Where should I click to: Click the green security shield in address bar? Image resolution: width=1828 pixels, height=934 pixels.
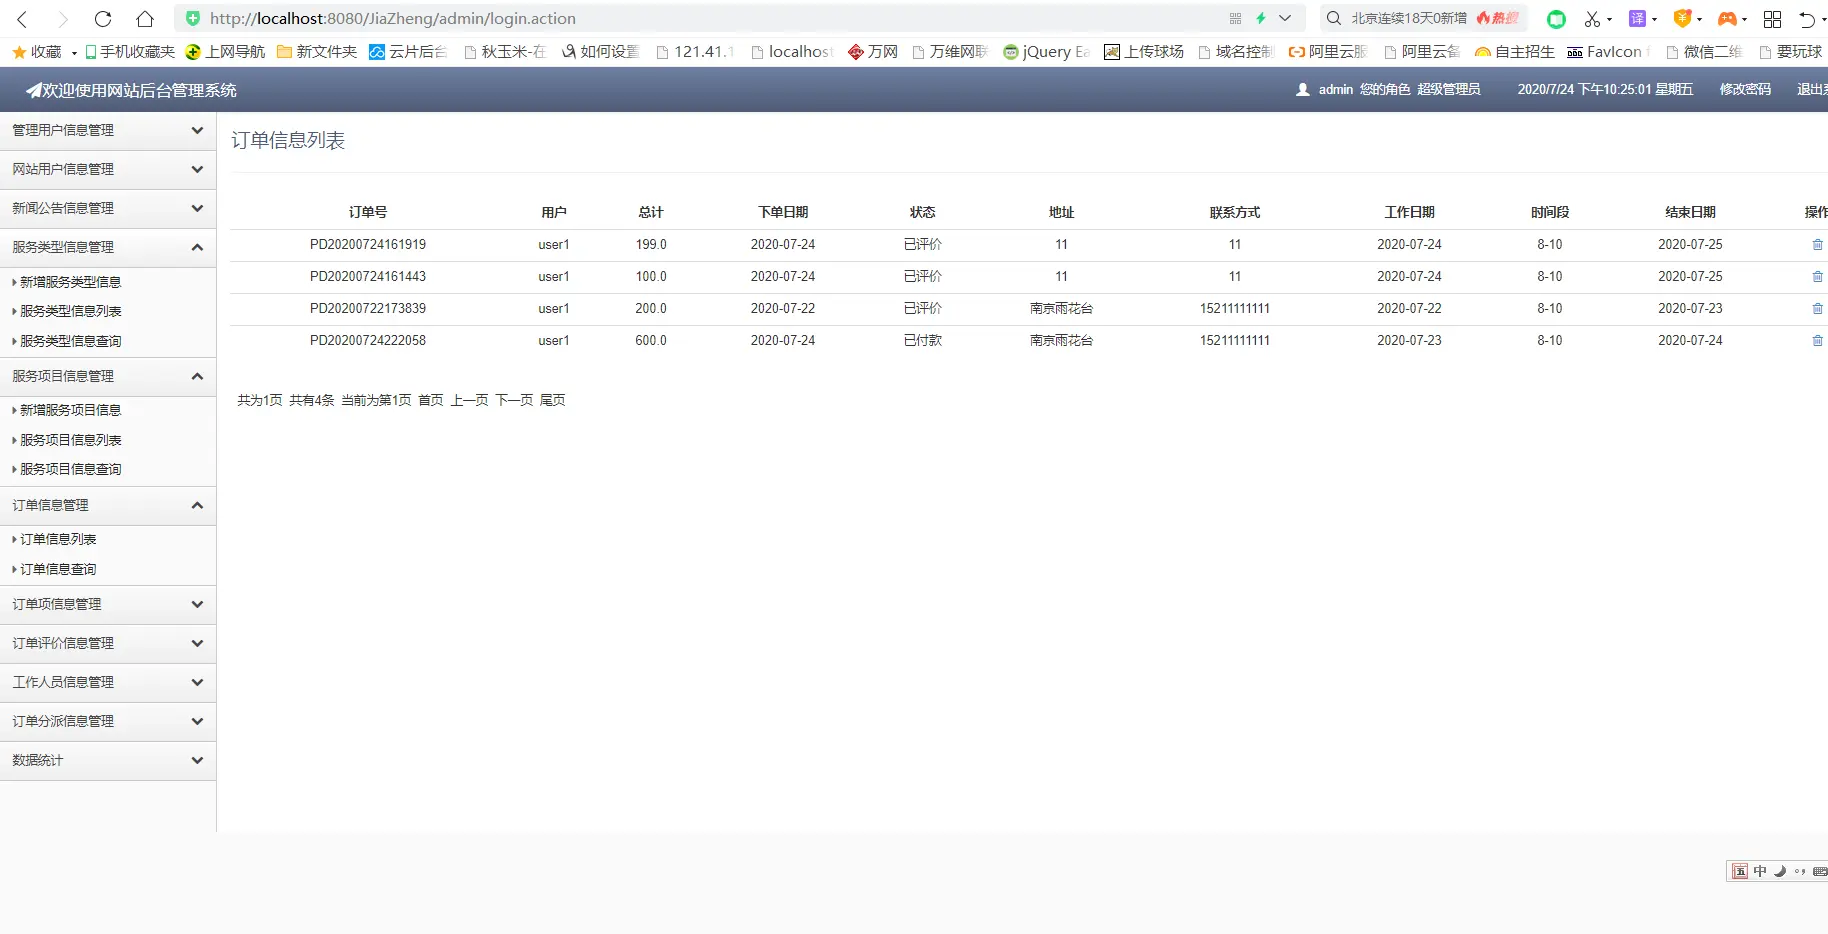(193, 18)
